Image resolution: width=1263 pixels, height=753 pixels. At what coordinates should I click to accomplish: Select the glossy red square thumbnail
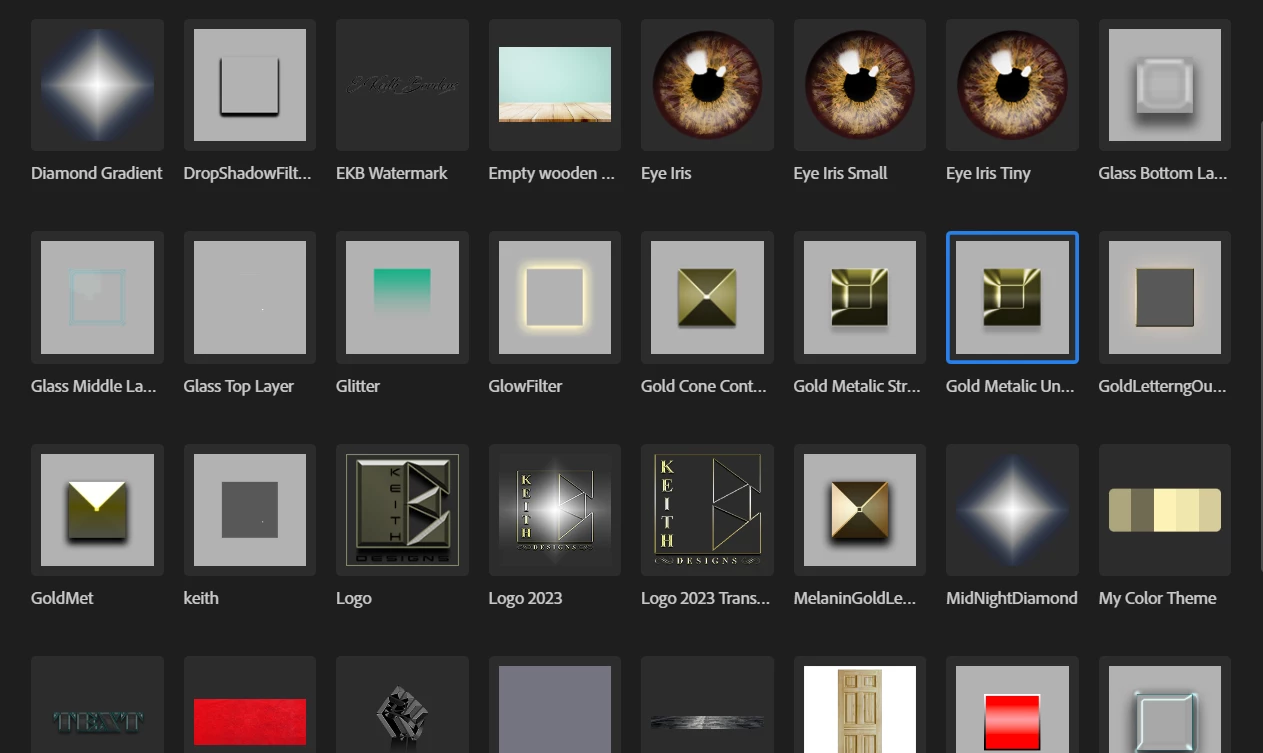click(1012, 705)
